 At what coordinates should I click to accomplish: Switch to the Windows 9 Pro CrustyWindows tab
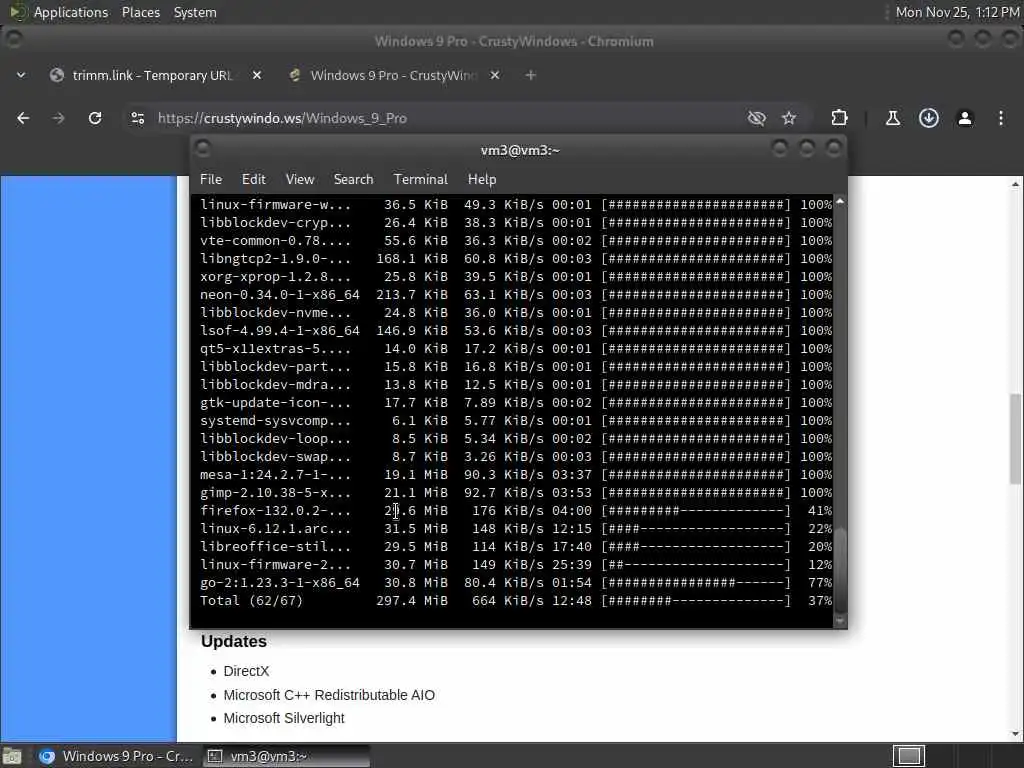click(394, 75)
